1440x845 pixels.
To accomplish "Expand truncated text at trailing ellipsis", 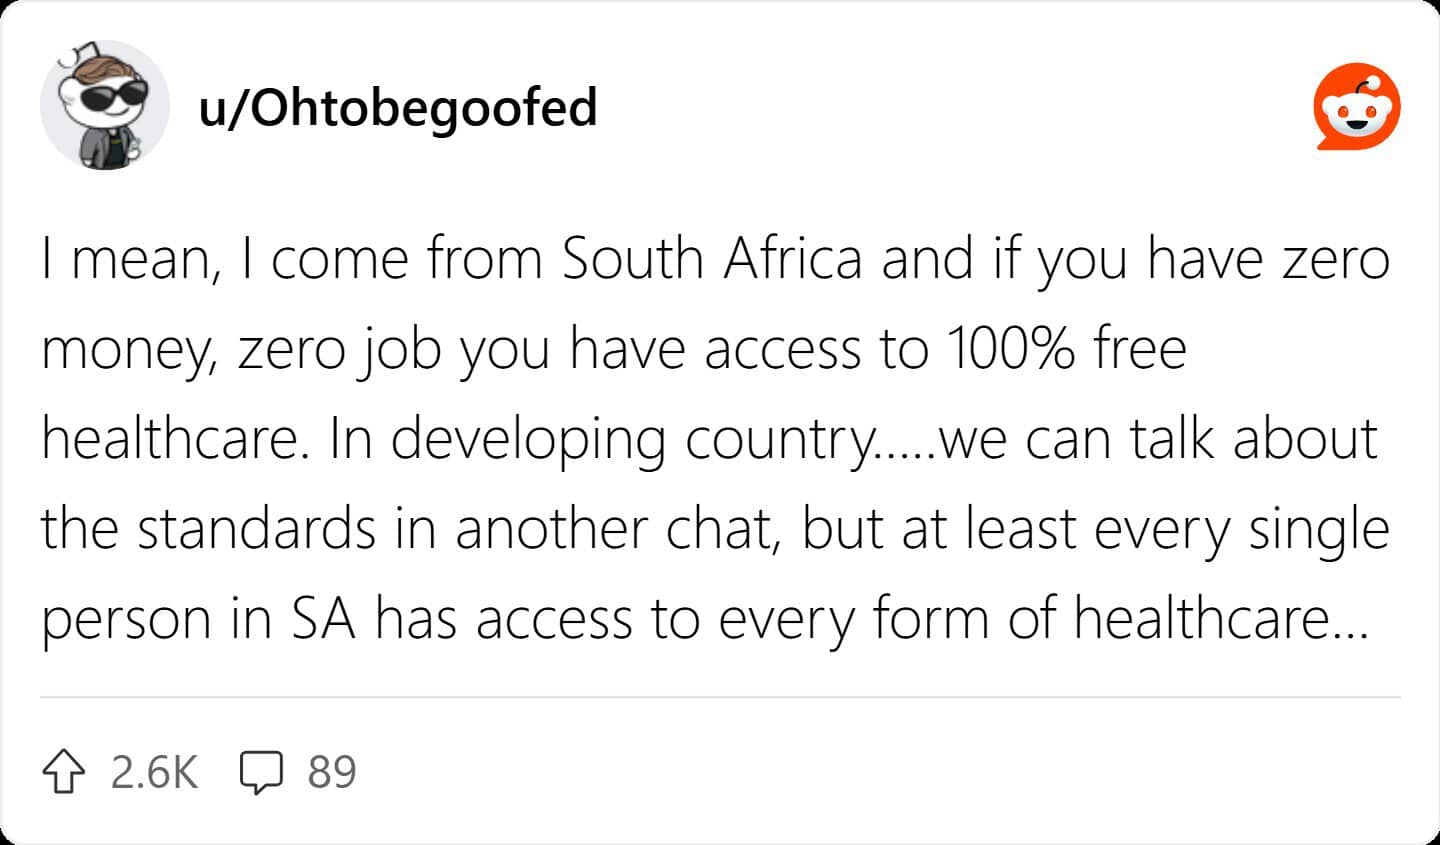I will pyautogui.click(x=1346, y=620).
